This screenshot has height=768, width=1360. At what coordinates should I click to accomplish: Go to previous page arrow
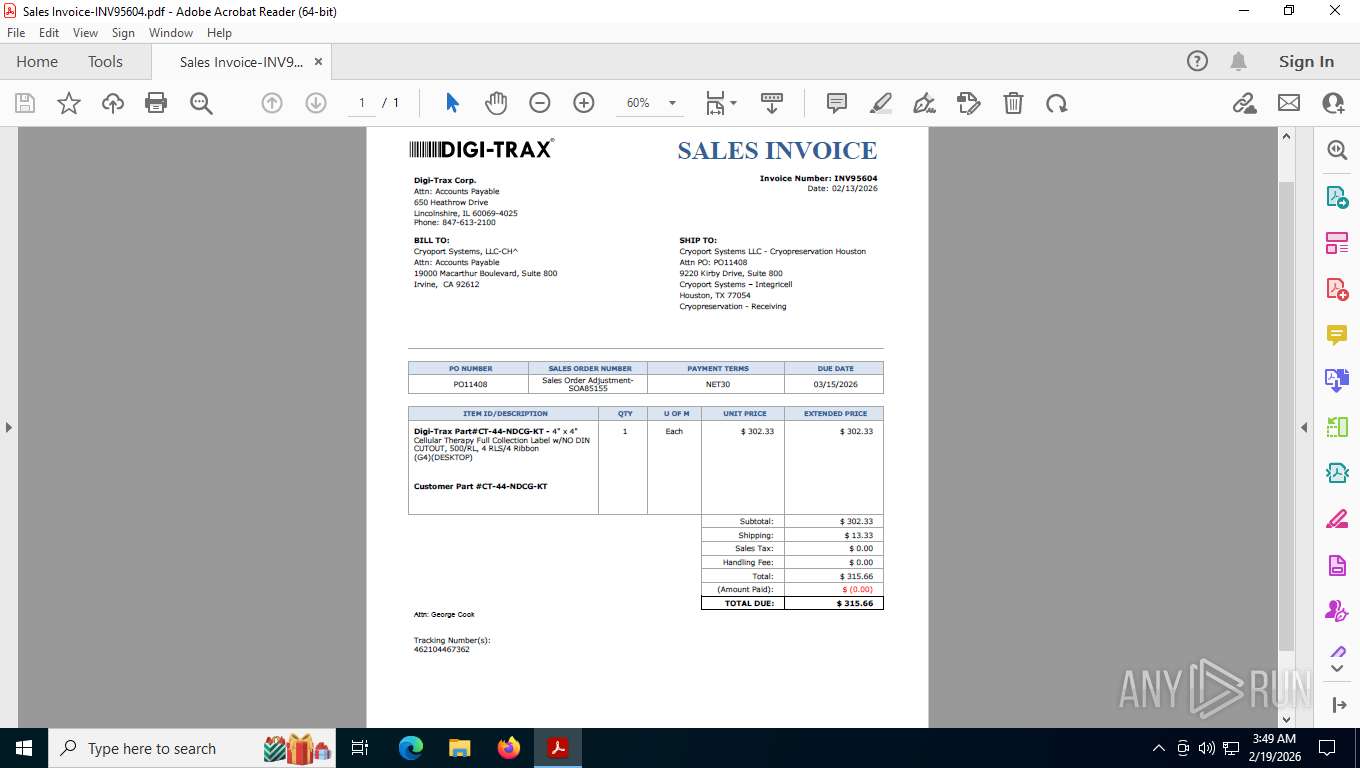pyautogui.click(x=272, y=103)
